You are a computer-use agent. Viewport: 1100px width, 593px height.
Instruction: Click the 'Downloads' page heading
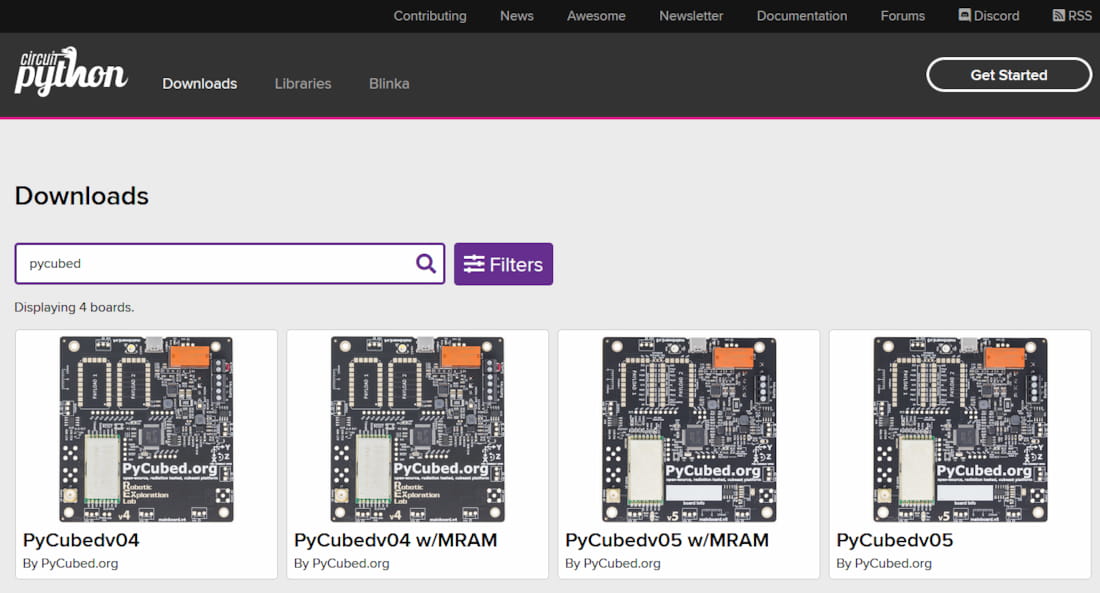81,196
